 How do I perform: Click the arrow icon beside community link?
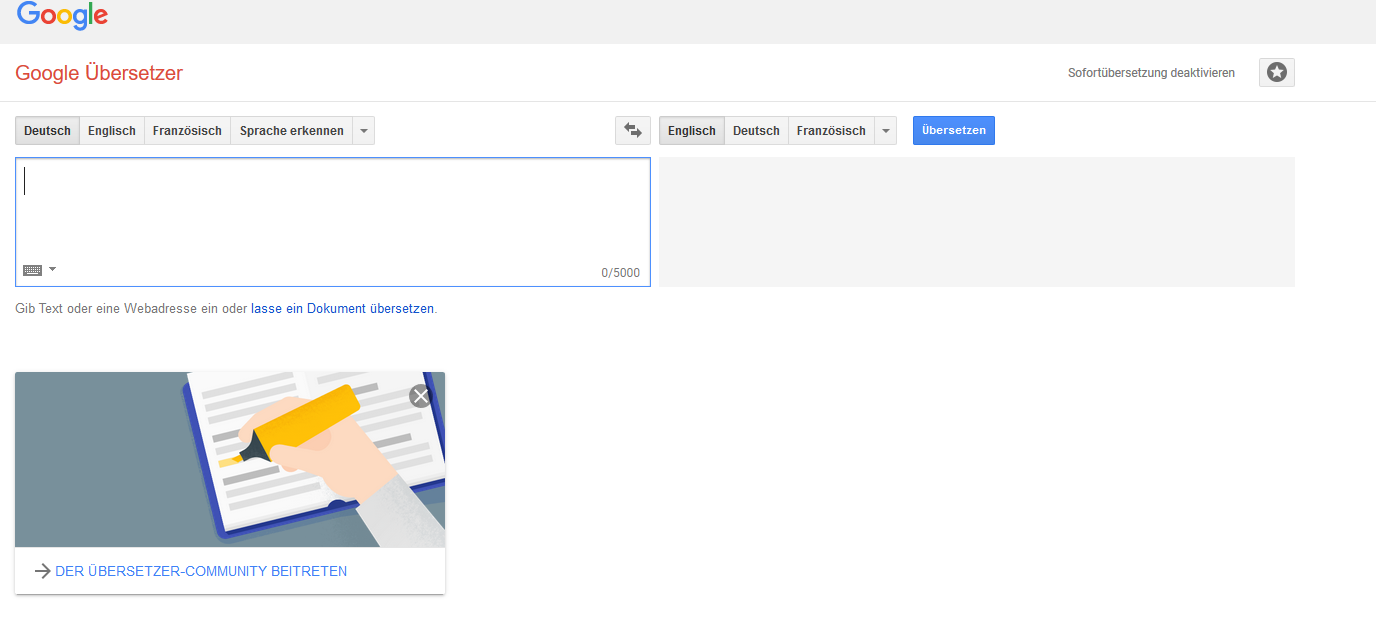42,572
